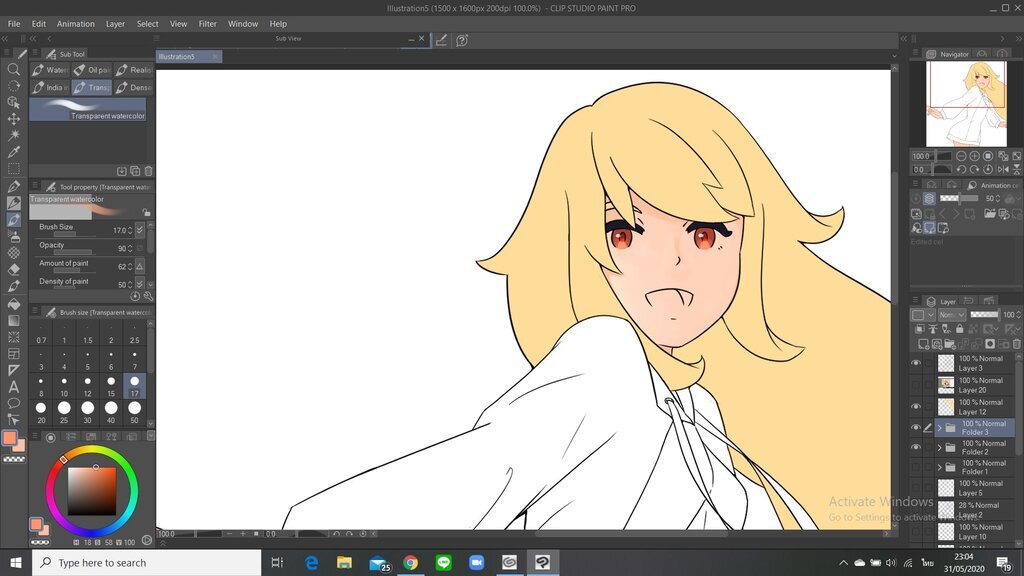1024x576 pixels.
Task: Pick the Eyedropper tool
Action: click(14, 152)
